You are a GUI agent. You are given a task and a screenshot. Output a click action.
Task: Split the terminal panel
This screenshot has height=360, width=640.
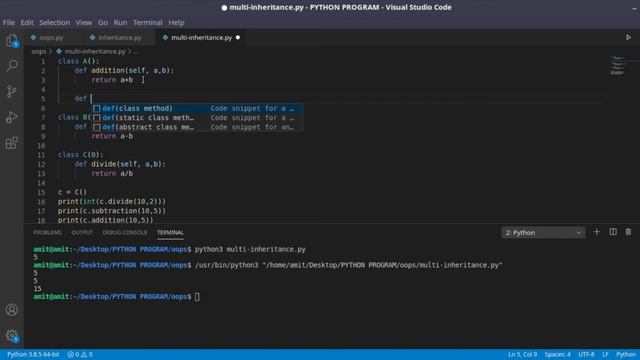point(613,232)
